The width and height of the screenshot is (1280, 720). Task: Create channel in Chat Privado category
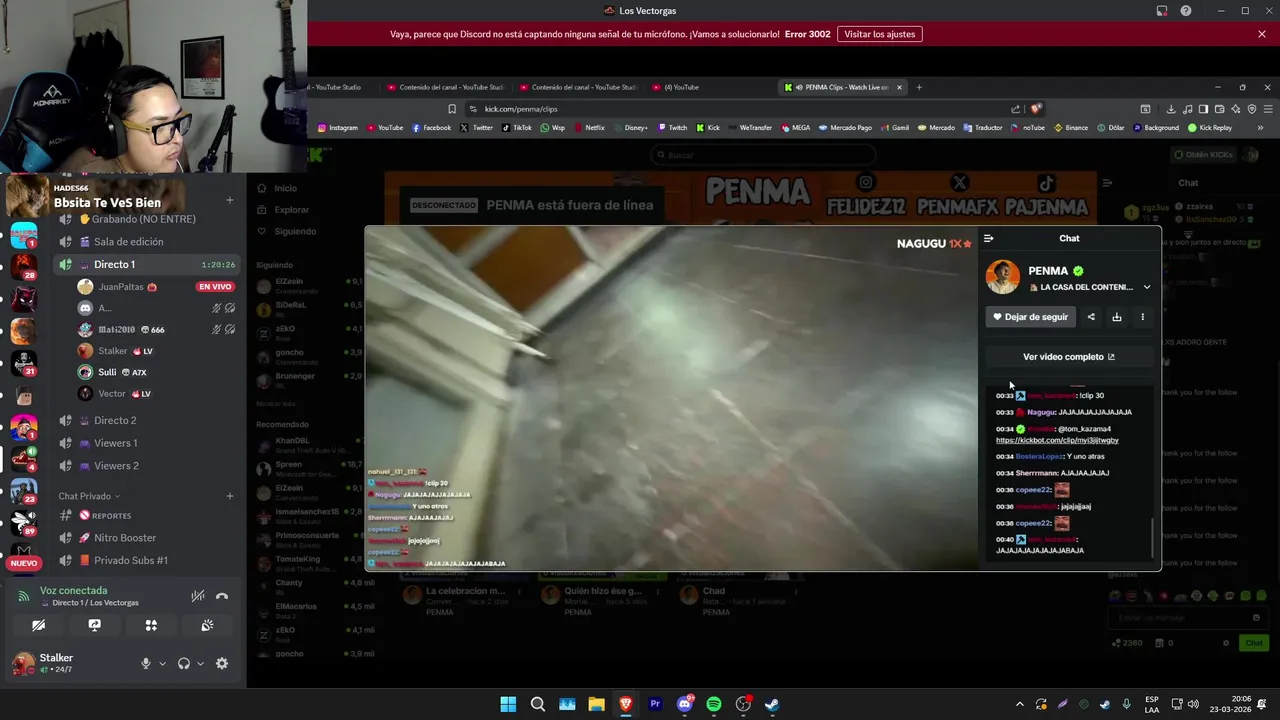(x=229, y=496)
